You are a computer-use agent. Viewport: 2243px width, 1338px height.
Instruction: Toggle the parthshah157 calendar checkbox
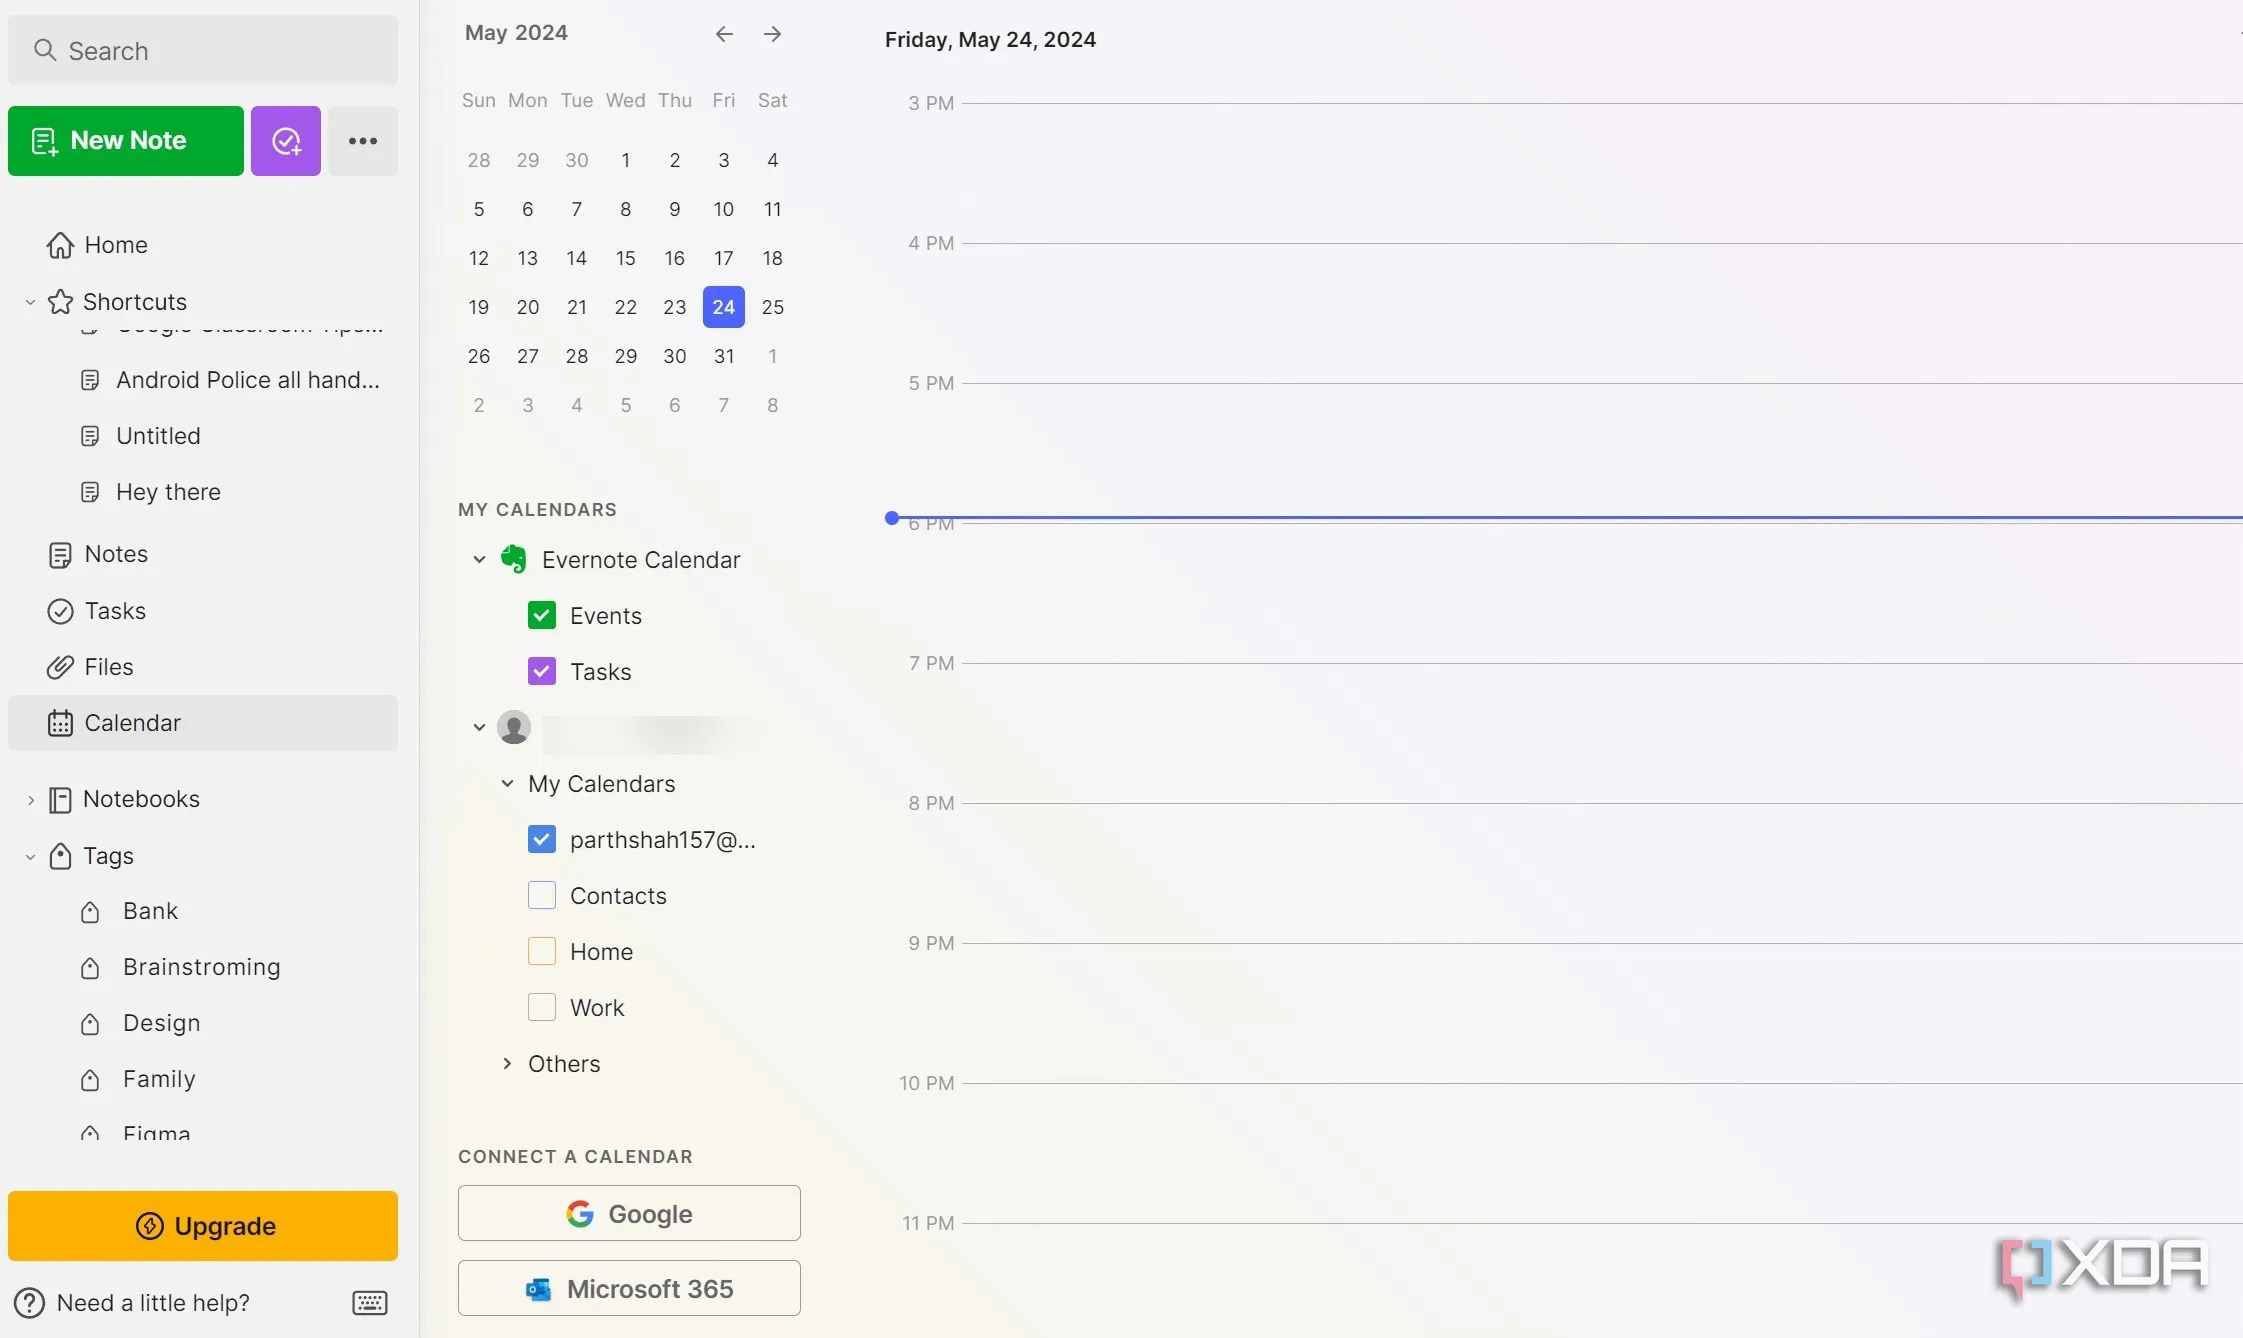(x=542, y=839)
